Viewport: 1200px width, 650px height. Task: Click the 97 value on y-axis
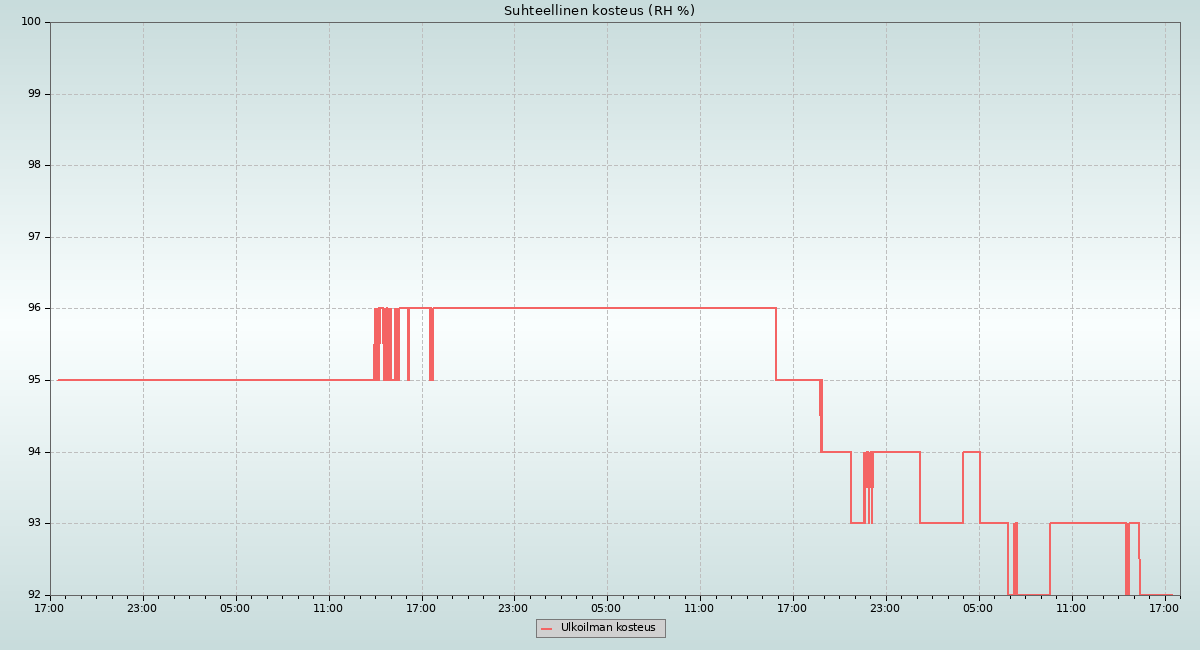coord(34,237)
